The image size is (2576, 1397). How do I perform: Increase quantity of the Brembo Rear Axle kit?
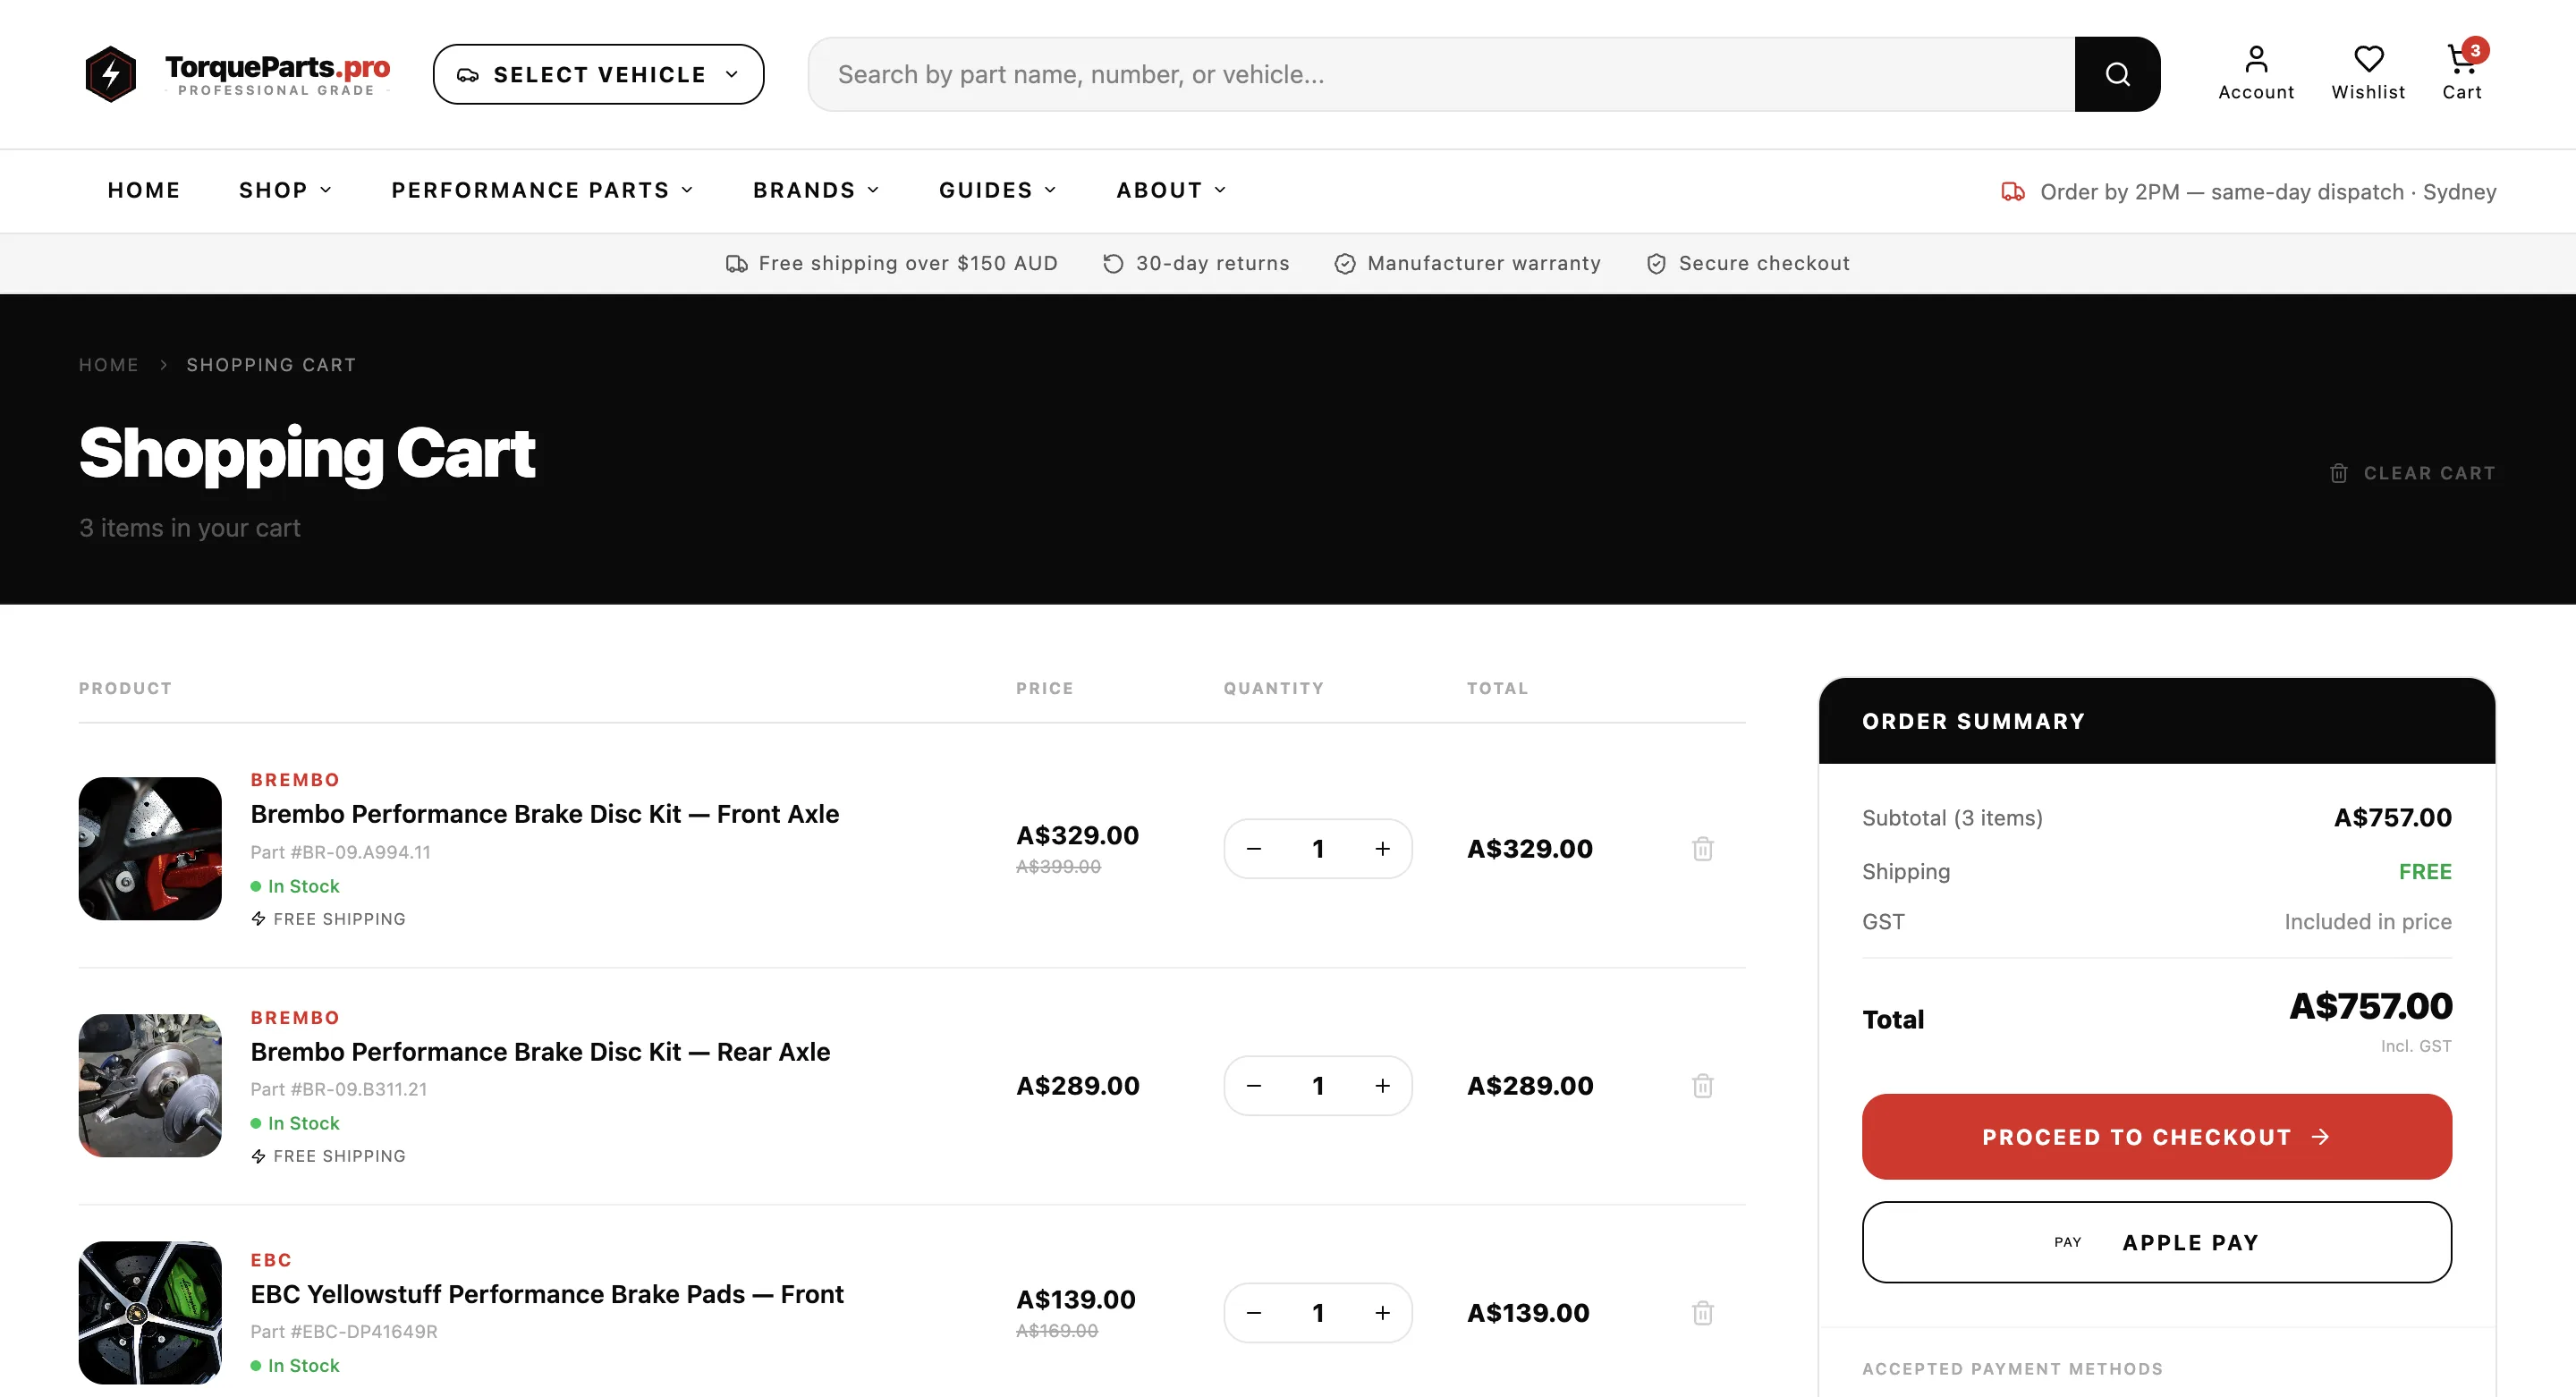coord(1383,1085)
